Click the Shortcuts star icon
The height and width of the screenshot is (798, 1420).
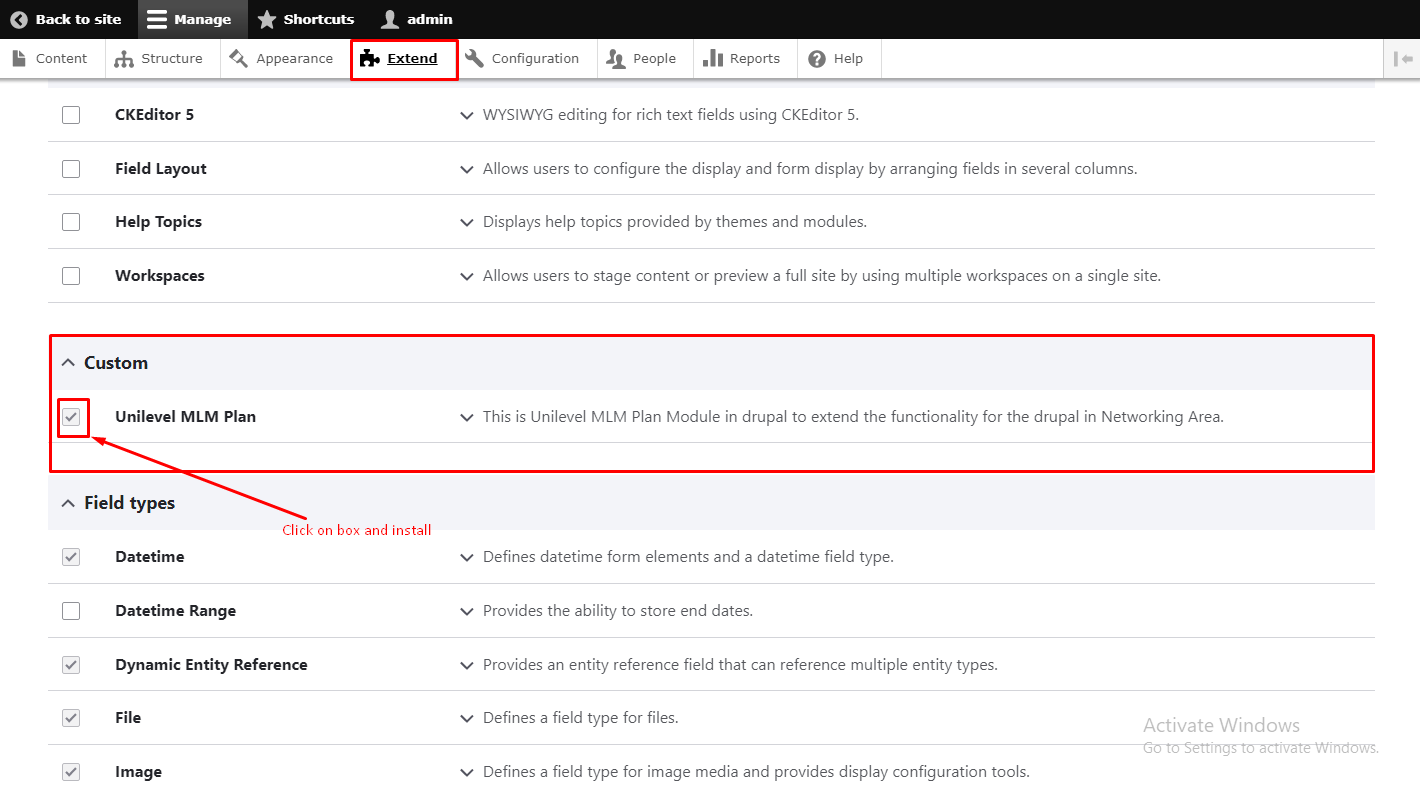click(x=267, y=19)
